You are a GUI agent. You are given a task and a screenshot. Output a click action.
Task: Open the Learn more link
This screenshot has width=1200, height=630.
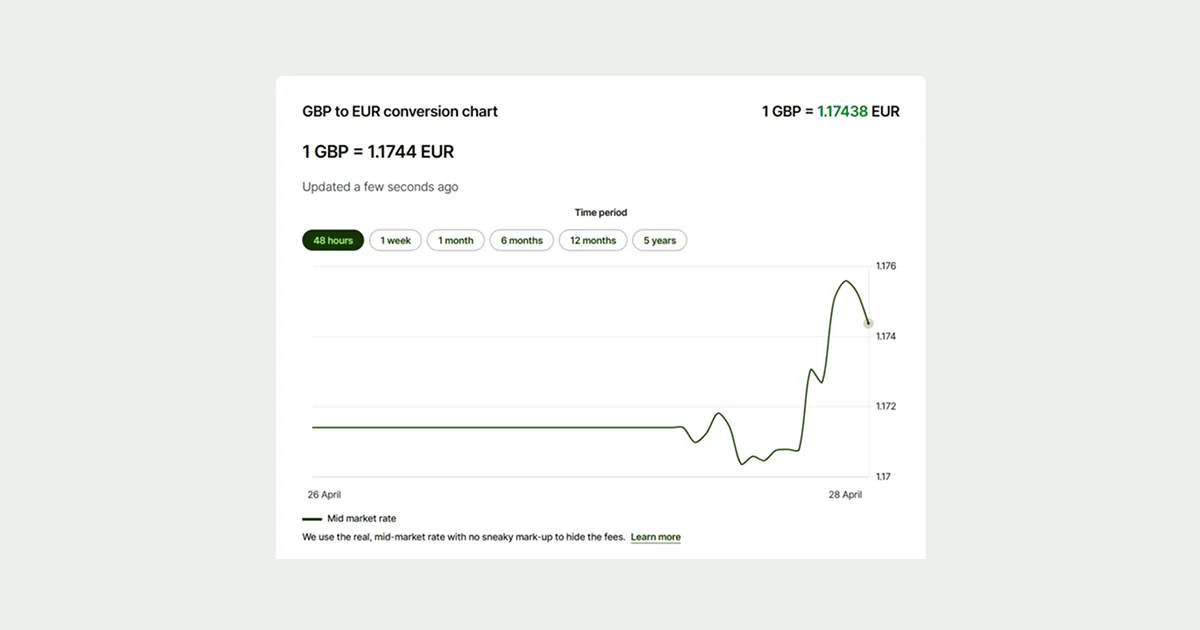click(x=656, y=537)
